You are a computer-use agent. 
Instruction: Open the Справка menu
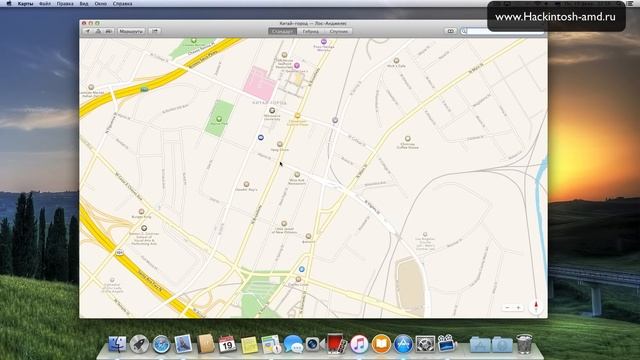pyautogui.click(x=122, y=3)
